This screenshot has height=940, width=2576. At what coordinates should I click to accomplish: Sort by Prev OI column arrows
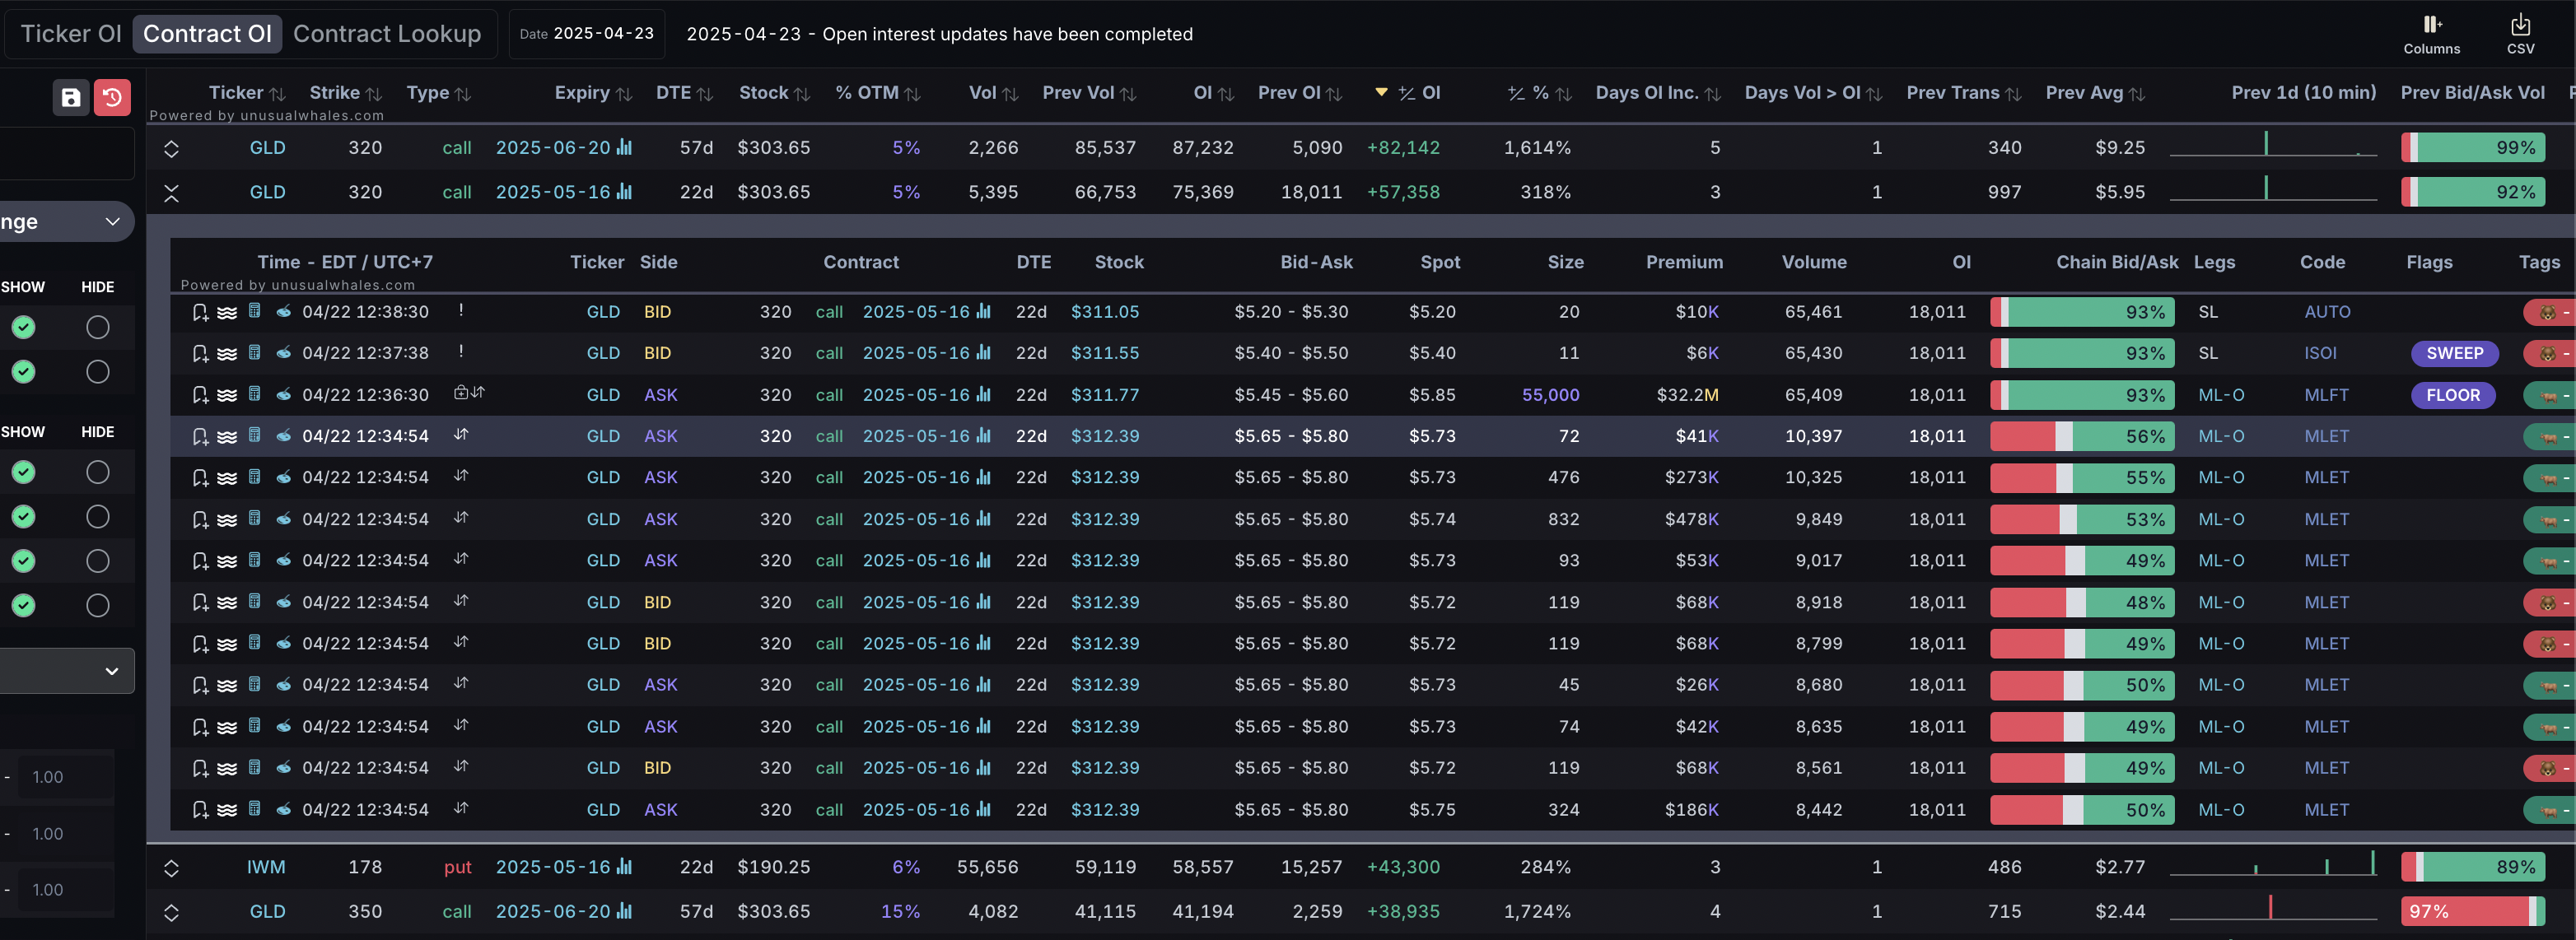[x=1334, y=94]
